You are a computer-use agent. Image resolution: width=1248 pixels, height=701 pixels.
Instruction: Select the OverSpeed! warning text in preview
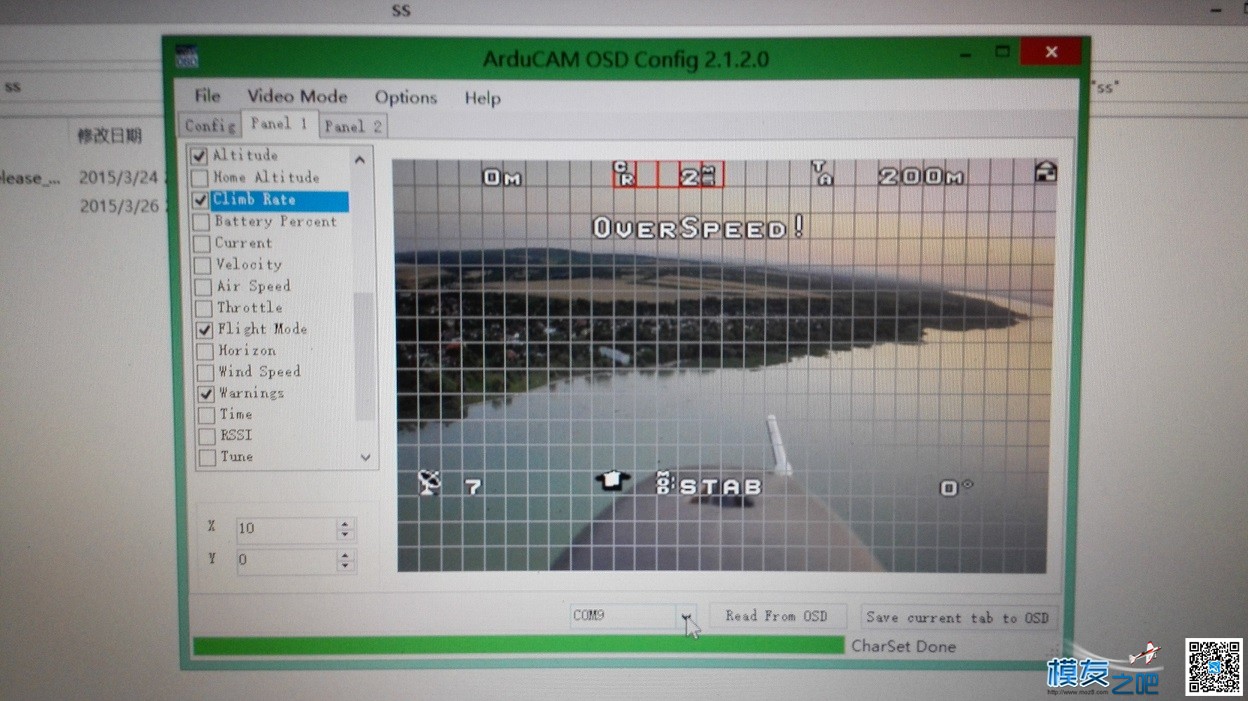point(698,228)
